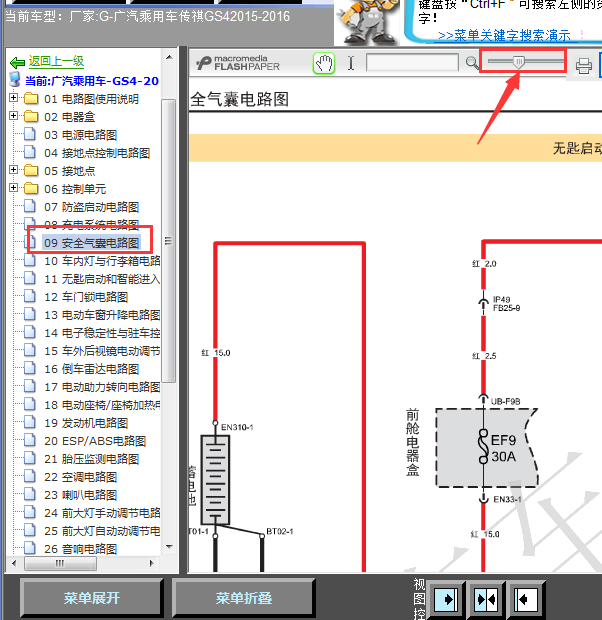
Task: Click the document icon of 03 电源电路图
Action: 30,134
